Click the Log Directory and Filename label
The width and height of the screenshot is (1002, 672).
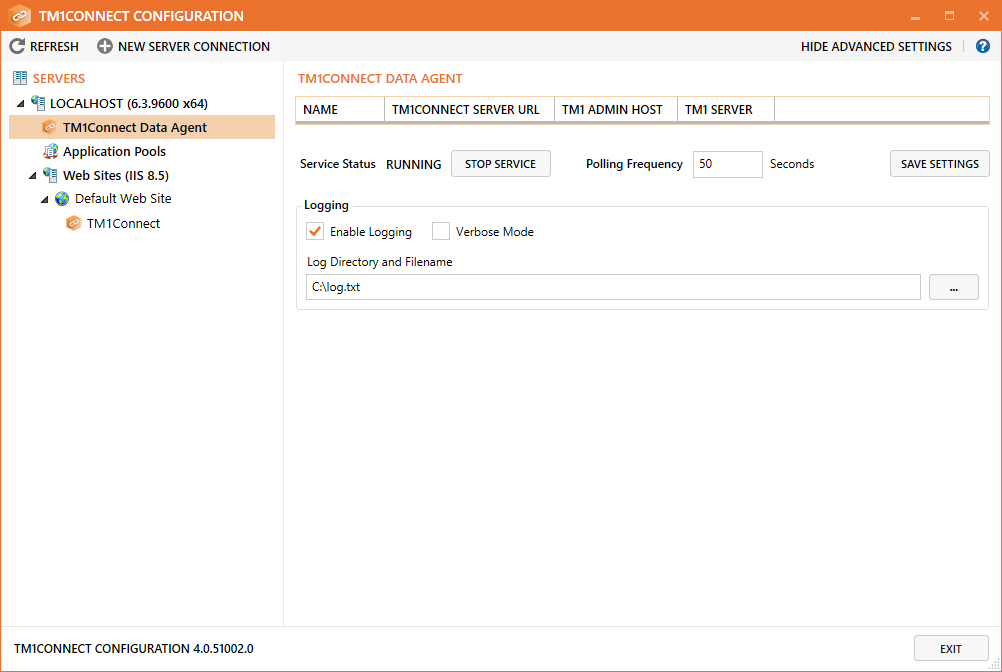pyautogui.click(x=380, y=262)
